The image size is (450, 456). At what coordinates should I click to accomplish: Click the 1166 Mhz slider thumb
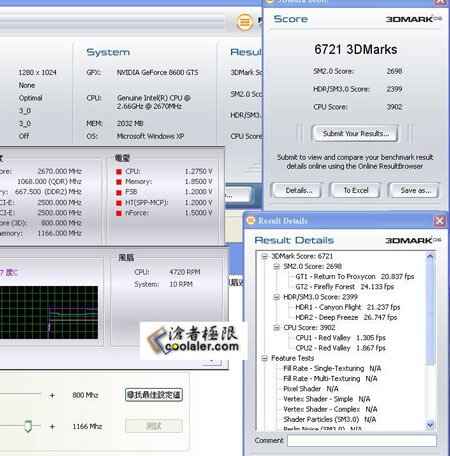[x=28, y=426]
